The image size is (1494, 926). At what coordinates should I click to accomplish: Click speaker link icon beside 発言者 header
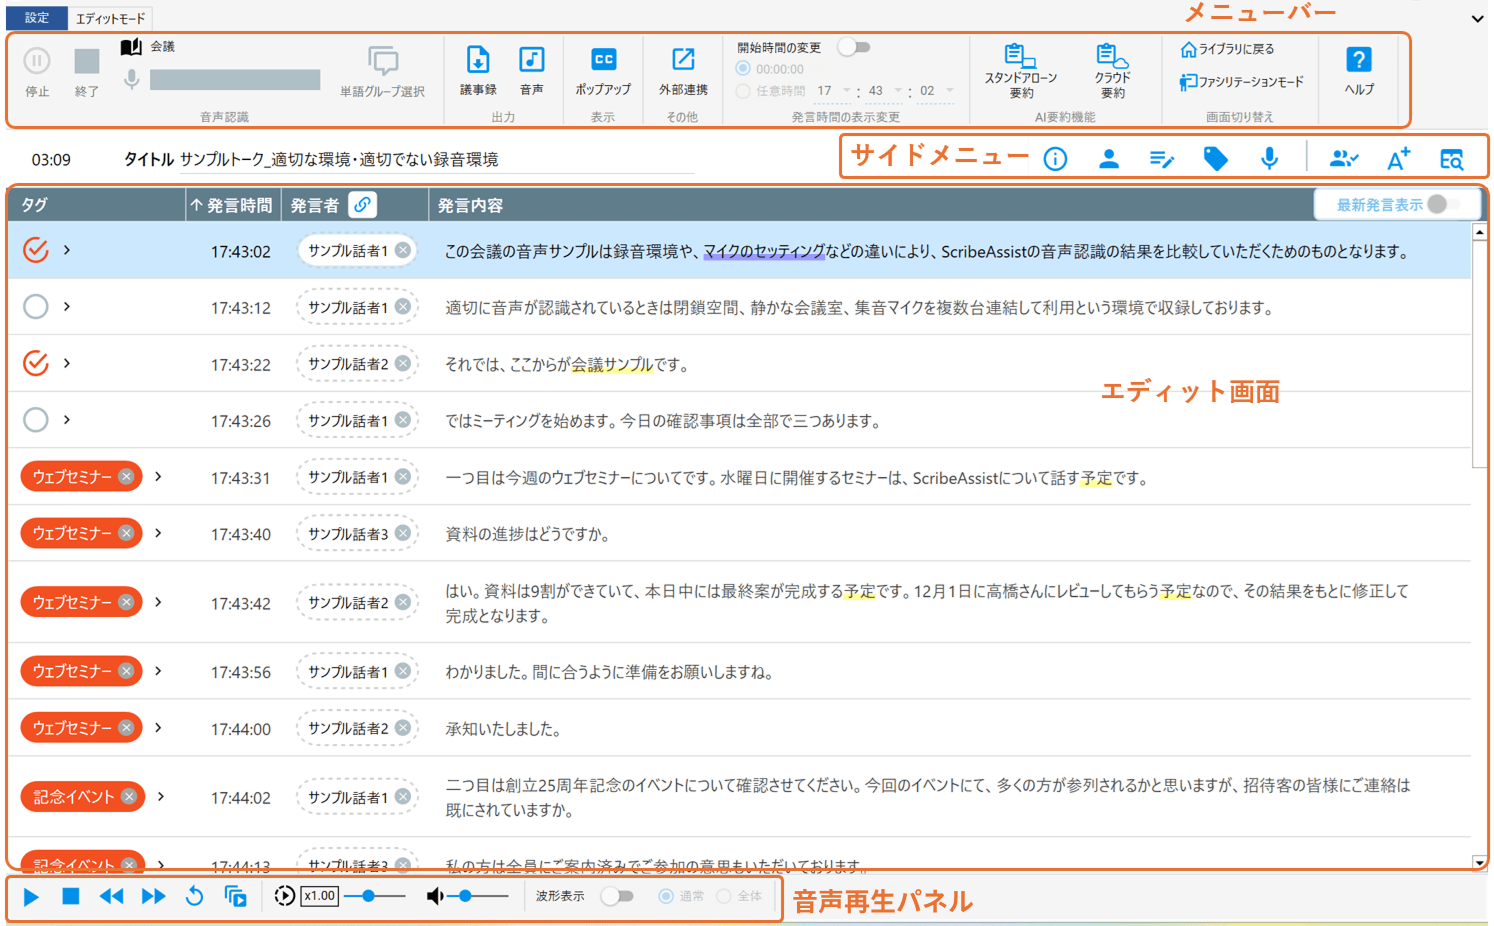pyautogui.click(x=363, y=205)
